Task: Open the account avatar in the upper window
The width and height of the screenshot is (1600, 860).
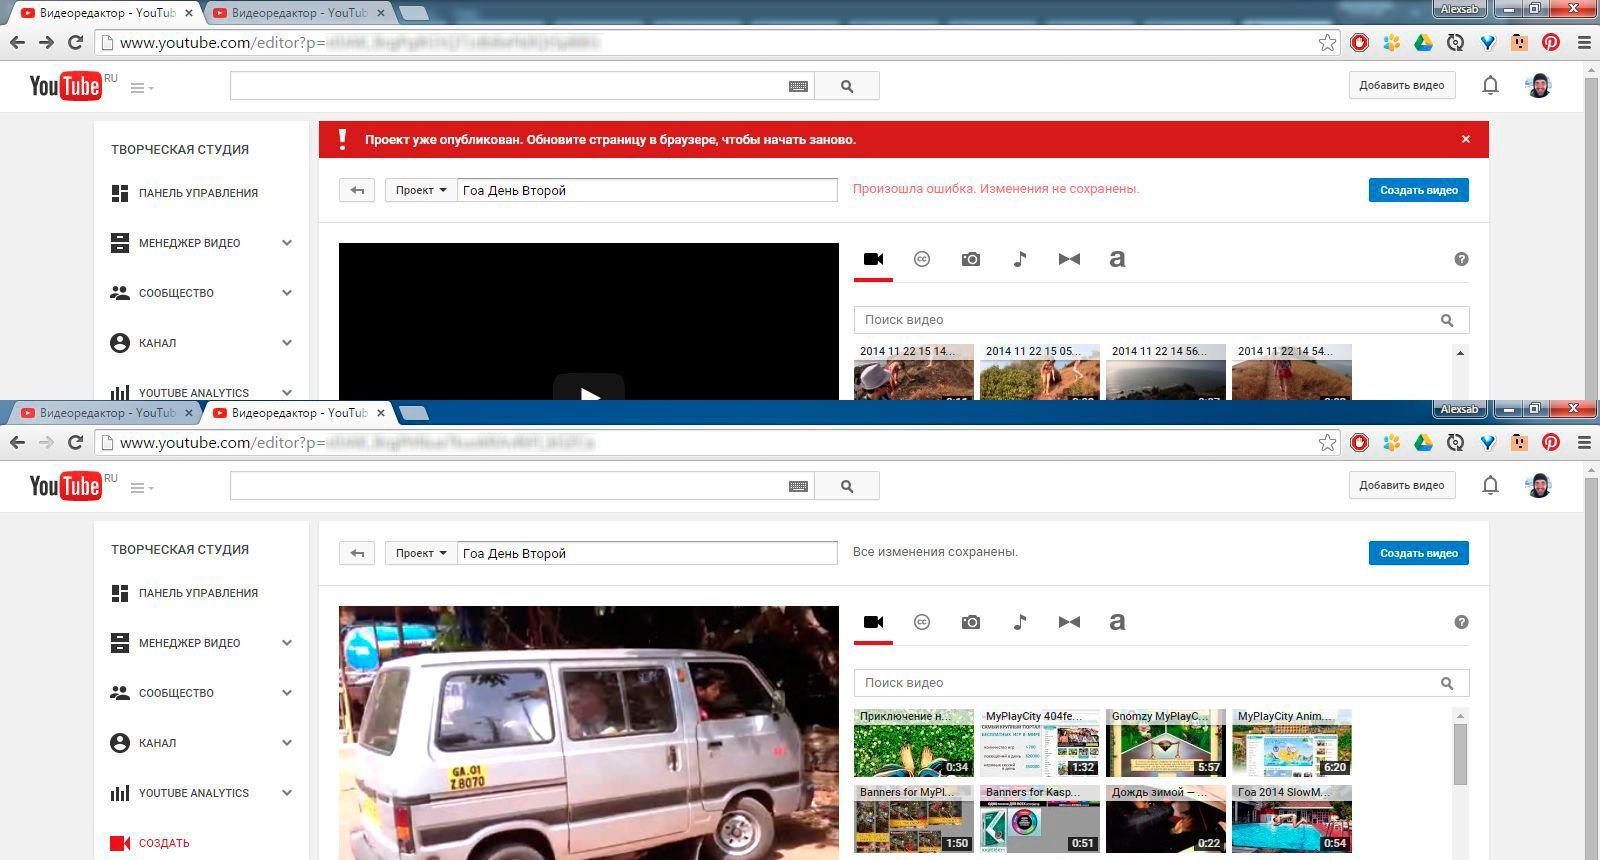Action: (1539, 85)
